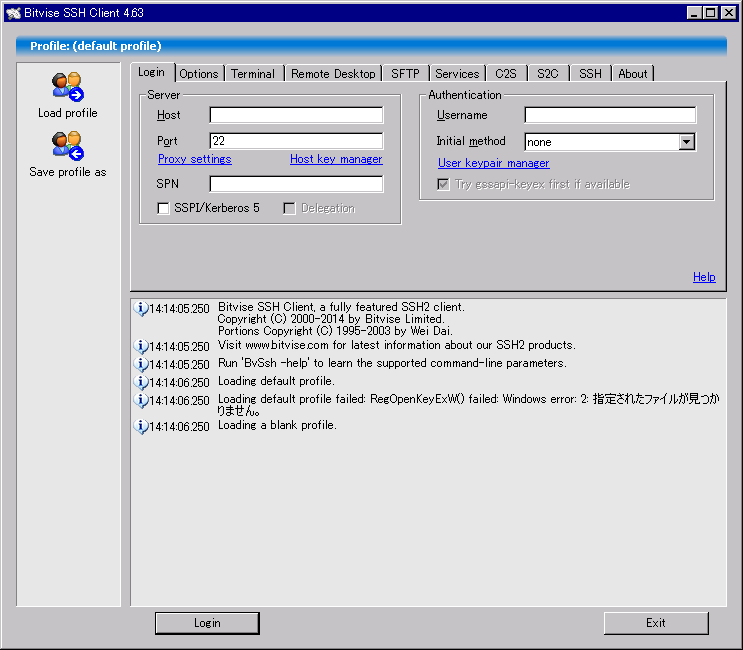The image size is (743, 650).
Task: Toggle the Delegation checkbox
Action: coord(289,208)
